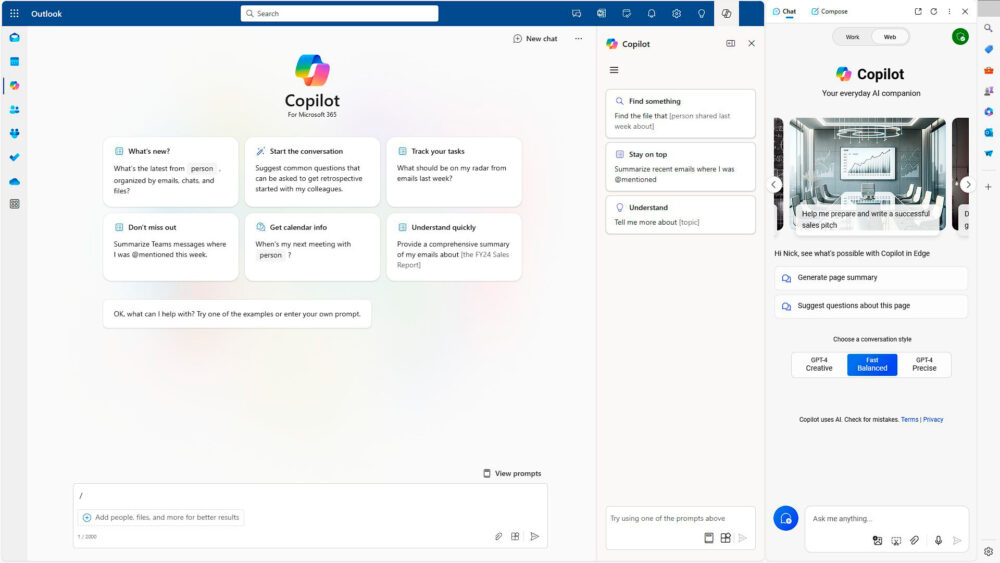Send the prompt in main chat box
1000x563 pixels.
534,536
